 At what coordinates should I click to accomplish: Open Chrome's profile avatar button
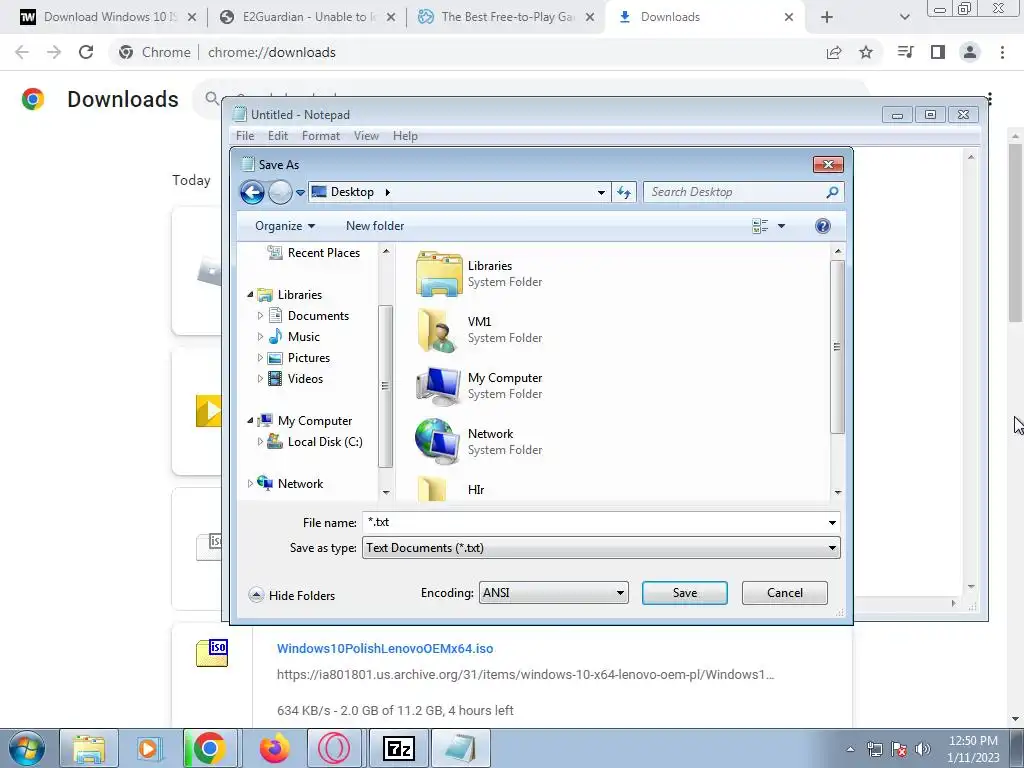[970, 52]
